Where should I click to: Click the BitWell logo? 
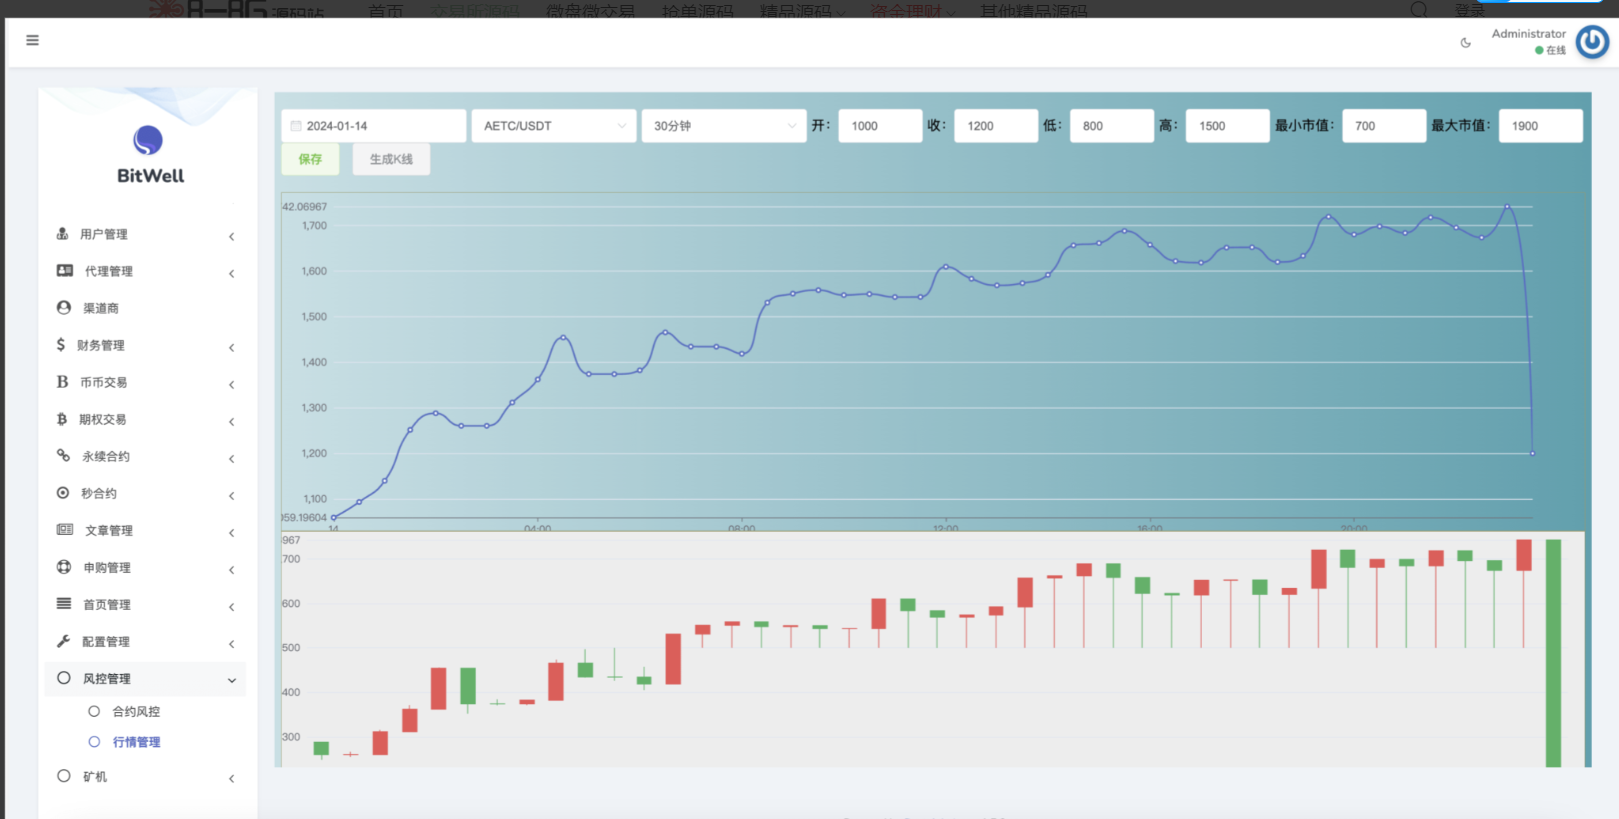coord(149,154)
